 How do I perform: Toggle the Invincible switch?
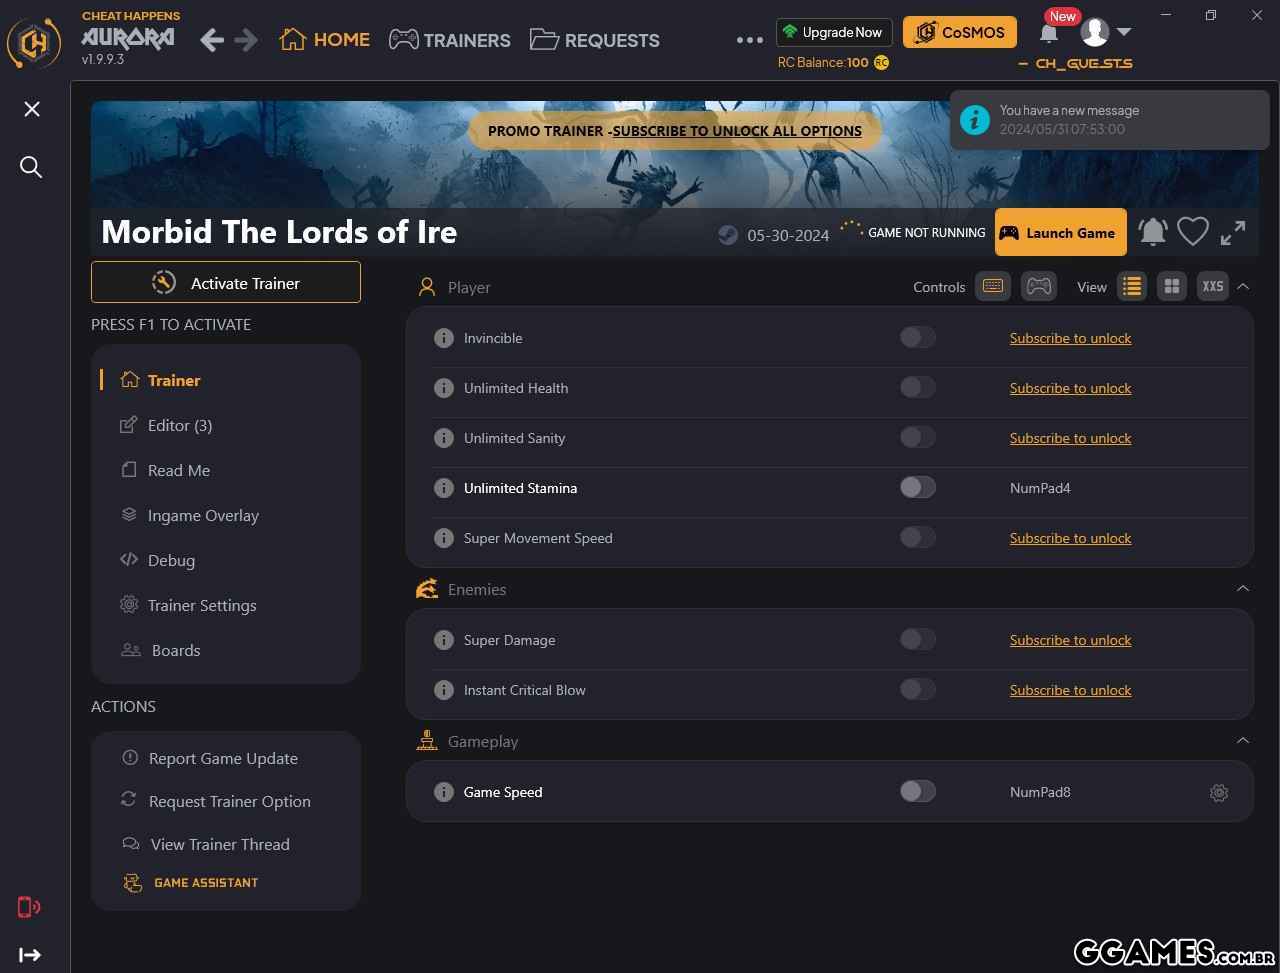(x=917, y=337)
